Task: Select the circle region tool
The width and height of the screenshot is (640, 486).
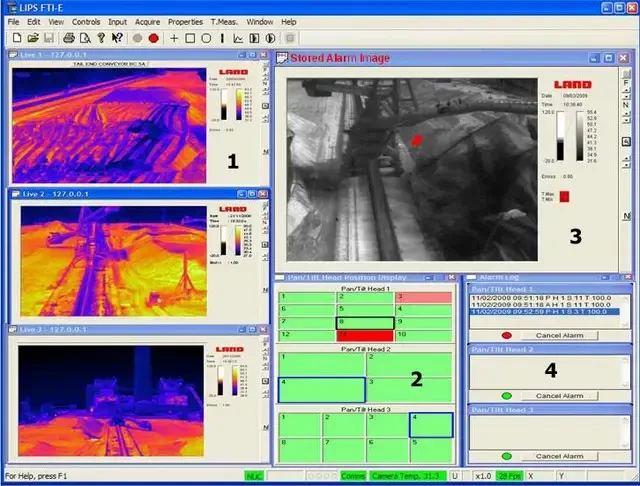Action: click(206, 38)
